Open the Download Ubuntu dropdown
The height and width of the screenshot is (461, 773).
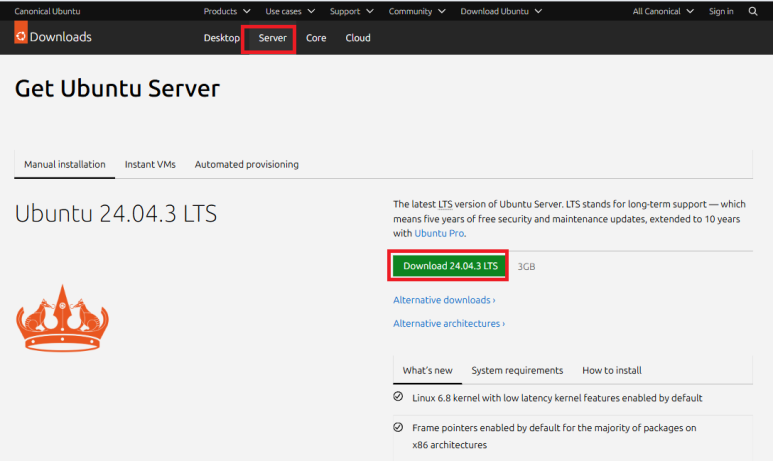[x=501, y=11]
